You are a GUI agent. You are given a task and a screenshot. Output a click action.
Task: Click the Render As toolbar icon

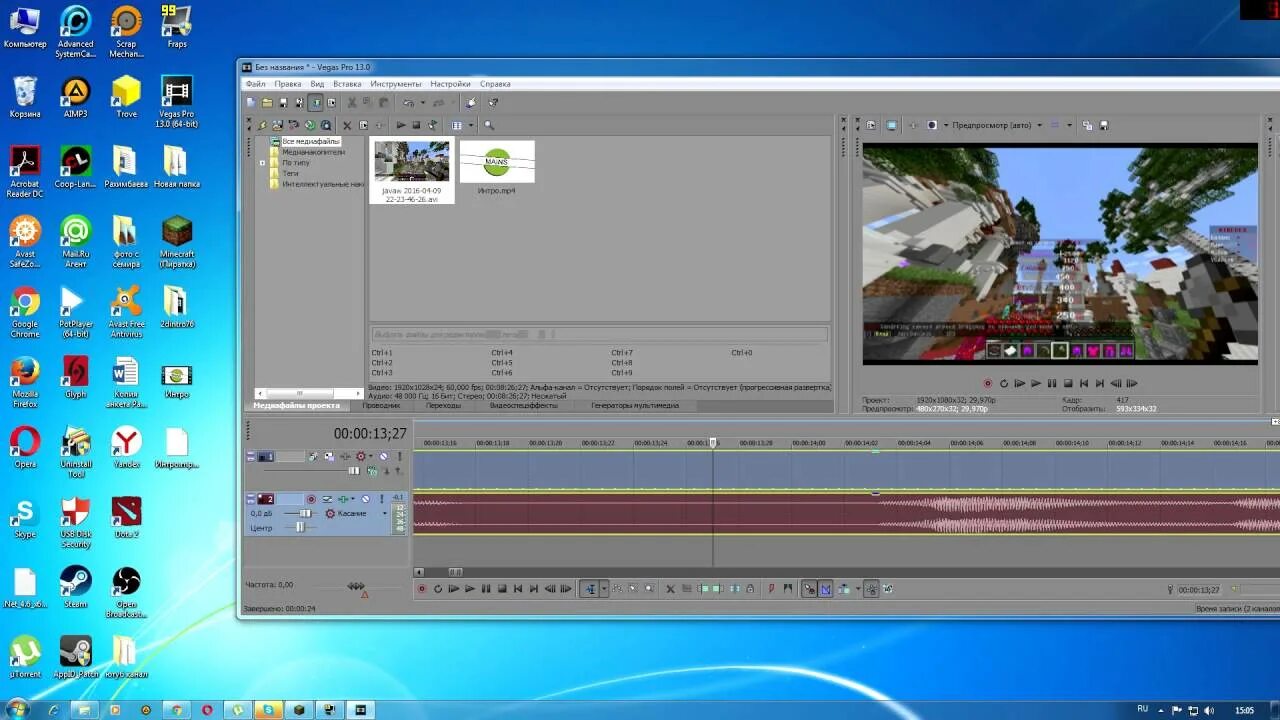click(x=315, y=102)
